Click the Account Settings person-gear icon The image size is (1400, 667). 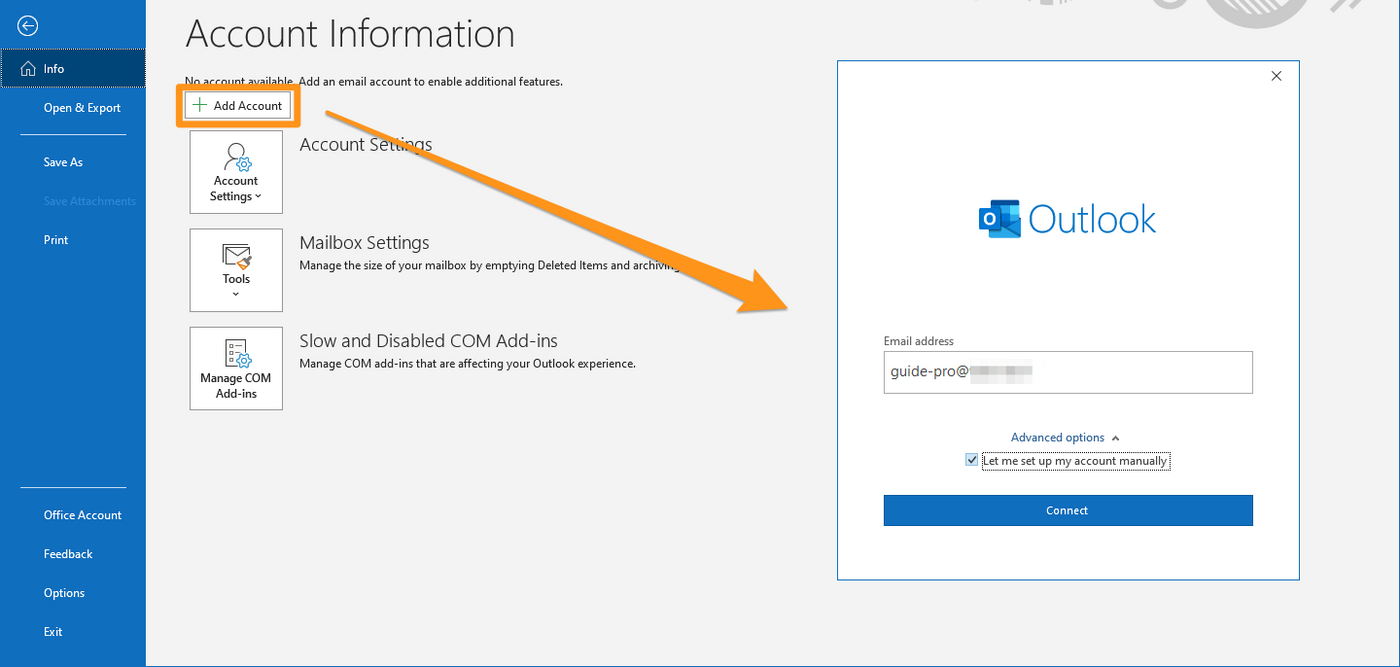point(237,157)
